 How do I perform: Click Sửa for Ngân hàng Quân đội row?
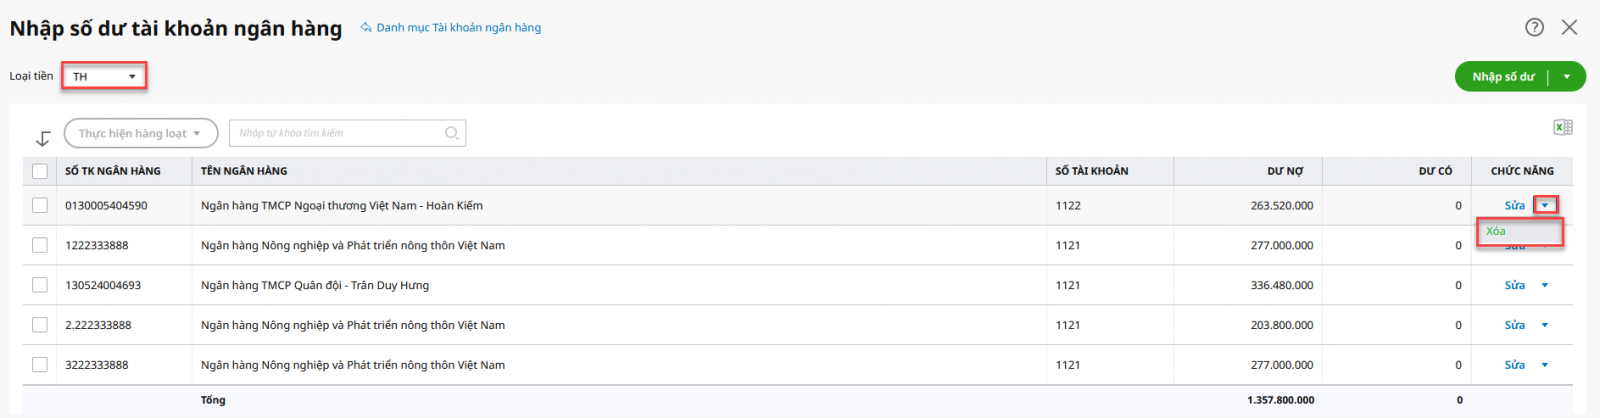[1514, 285]
